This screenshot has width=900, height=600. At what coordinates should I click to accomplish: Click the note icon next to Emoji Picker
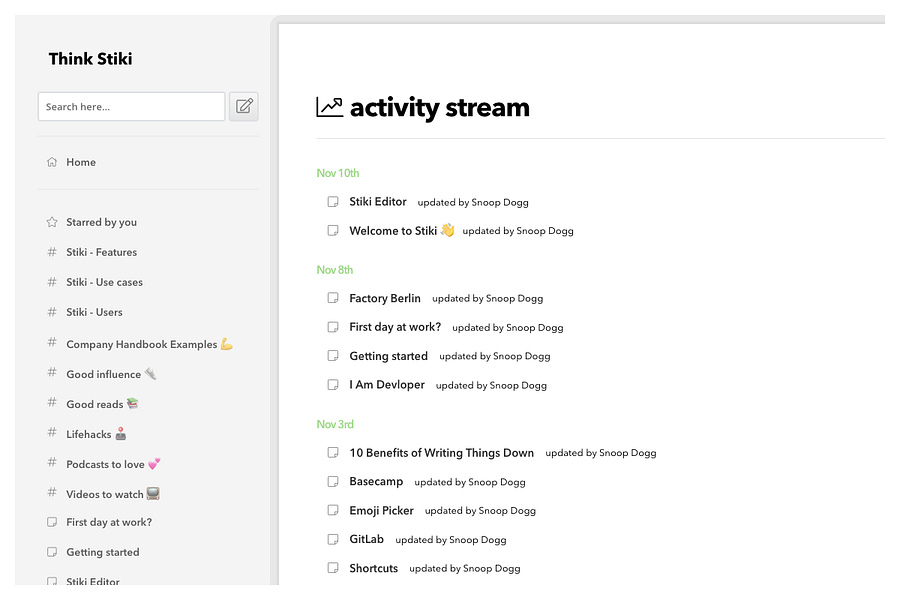[333, 510]
